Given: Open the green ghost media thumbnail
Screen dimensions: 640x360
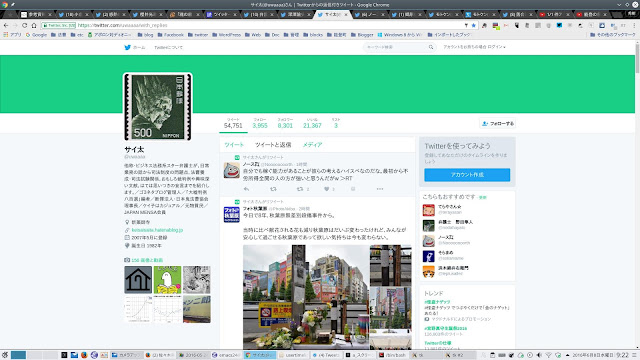Looking at the screenshot, I should (167, 280).
